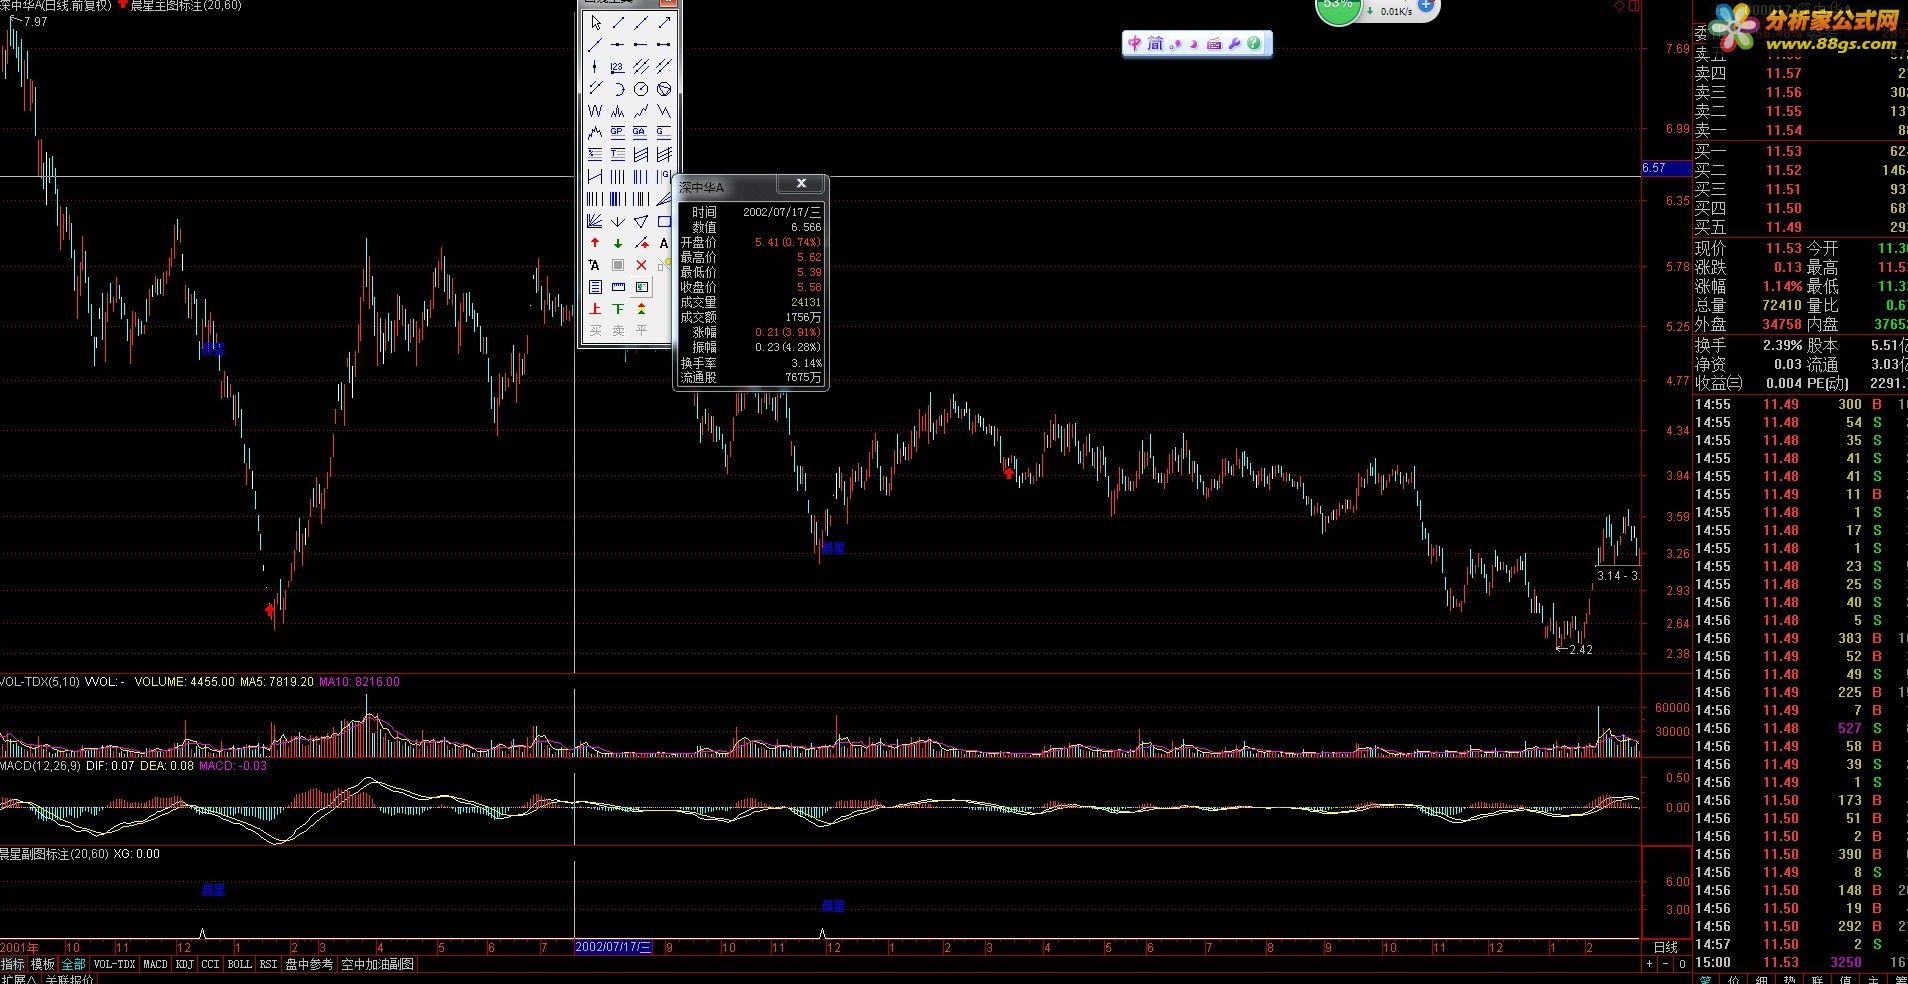Open the 指标 indicator tab
This screenshot has height=984, width=1908.
click(12, 964)
